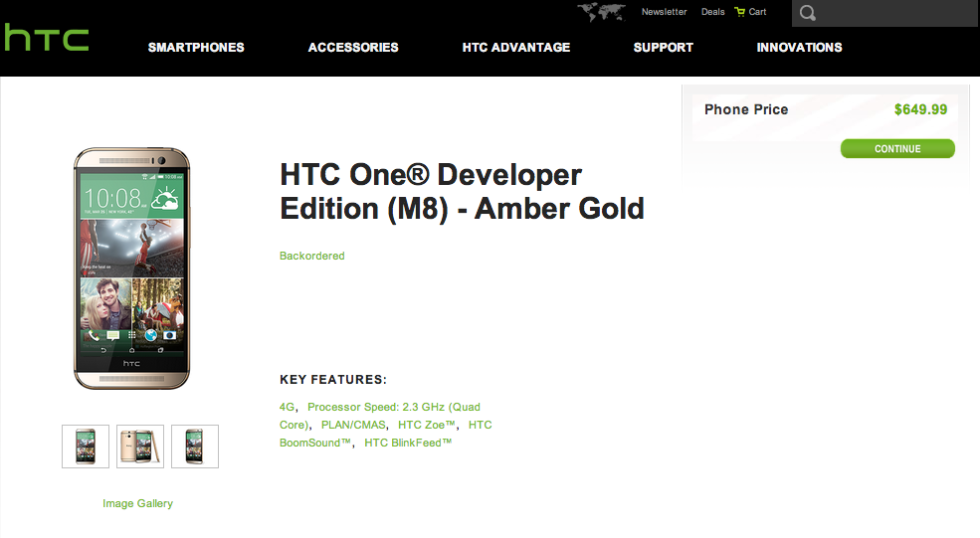Click the world map region icon
The width and height of the screenshot is (980, 538).
tap(600, 13)
